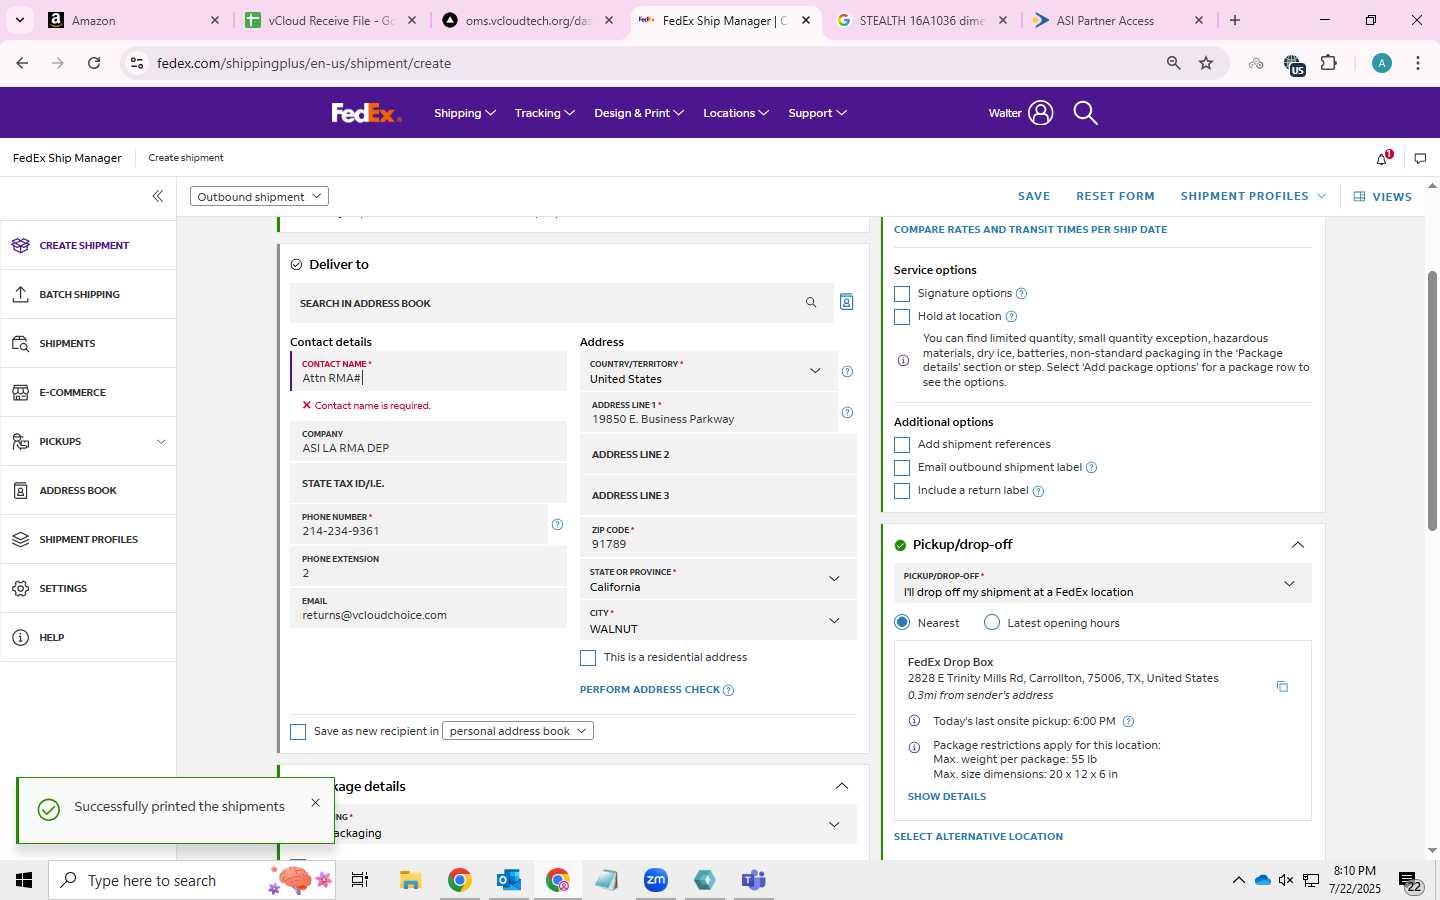Bookmark this page with star icon
The width and height of the screenshot is (1440, 900).
1206,63
